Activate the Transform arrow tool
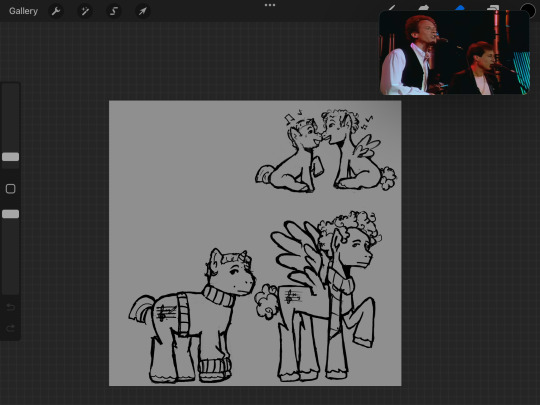Viewport: 540px width, 405px height. pos(143,11)
